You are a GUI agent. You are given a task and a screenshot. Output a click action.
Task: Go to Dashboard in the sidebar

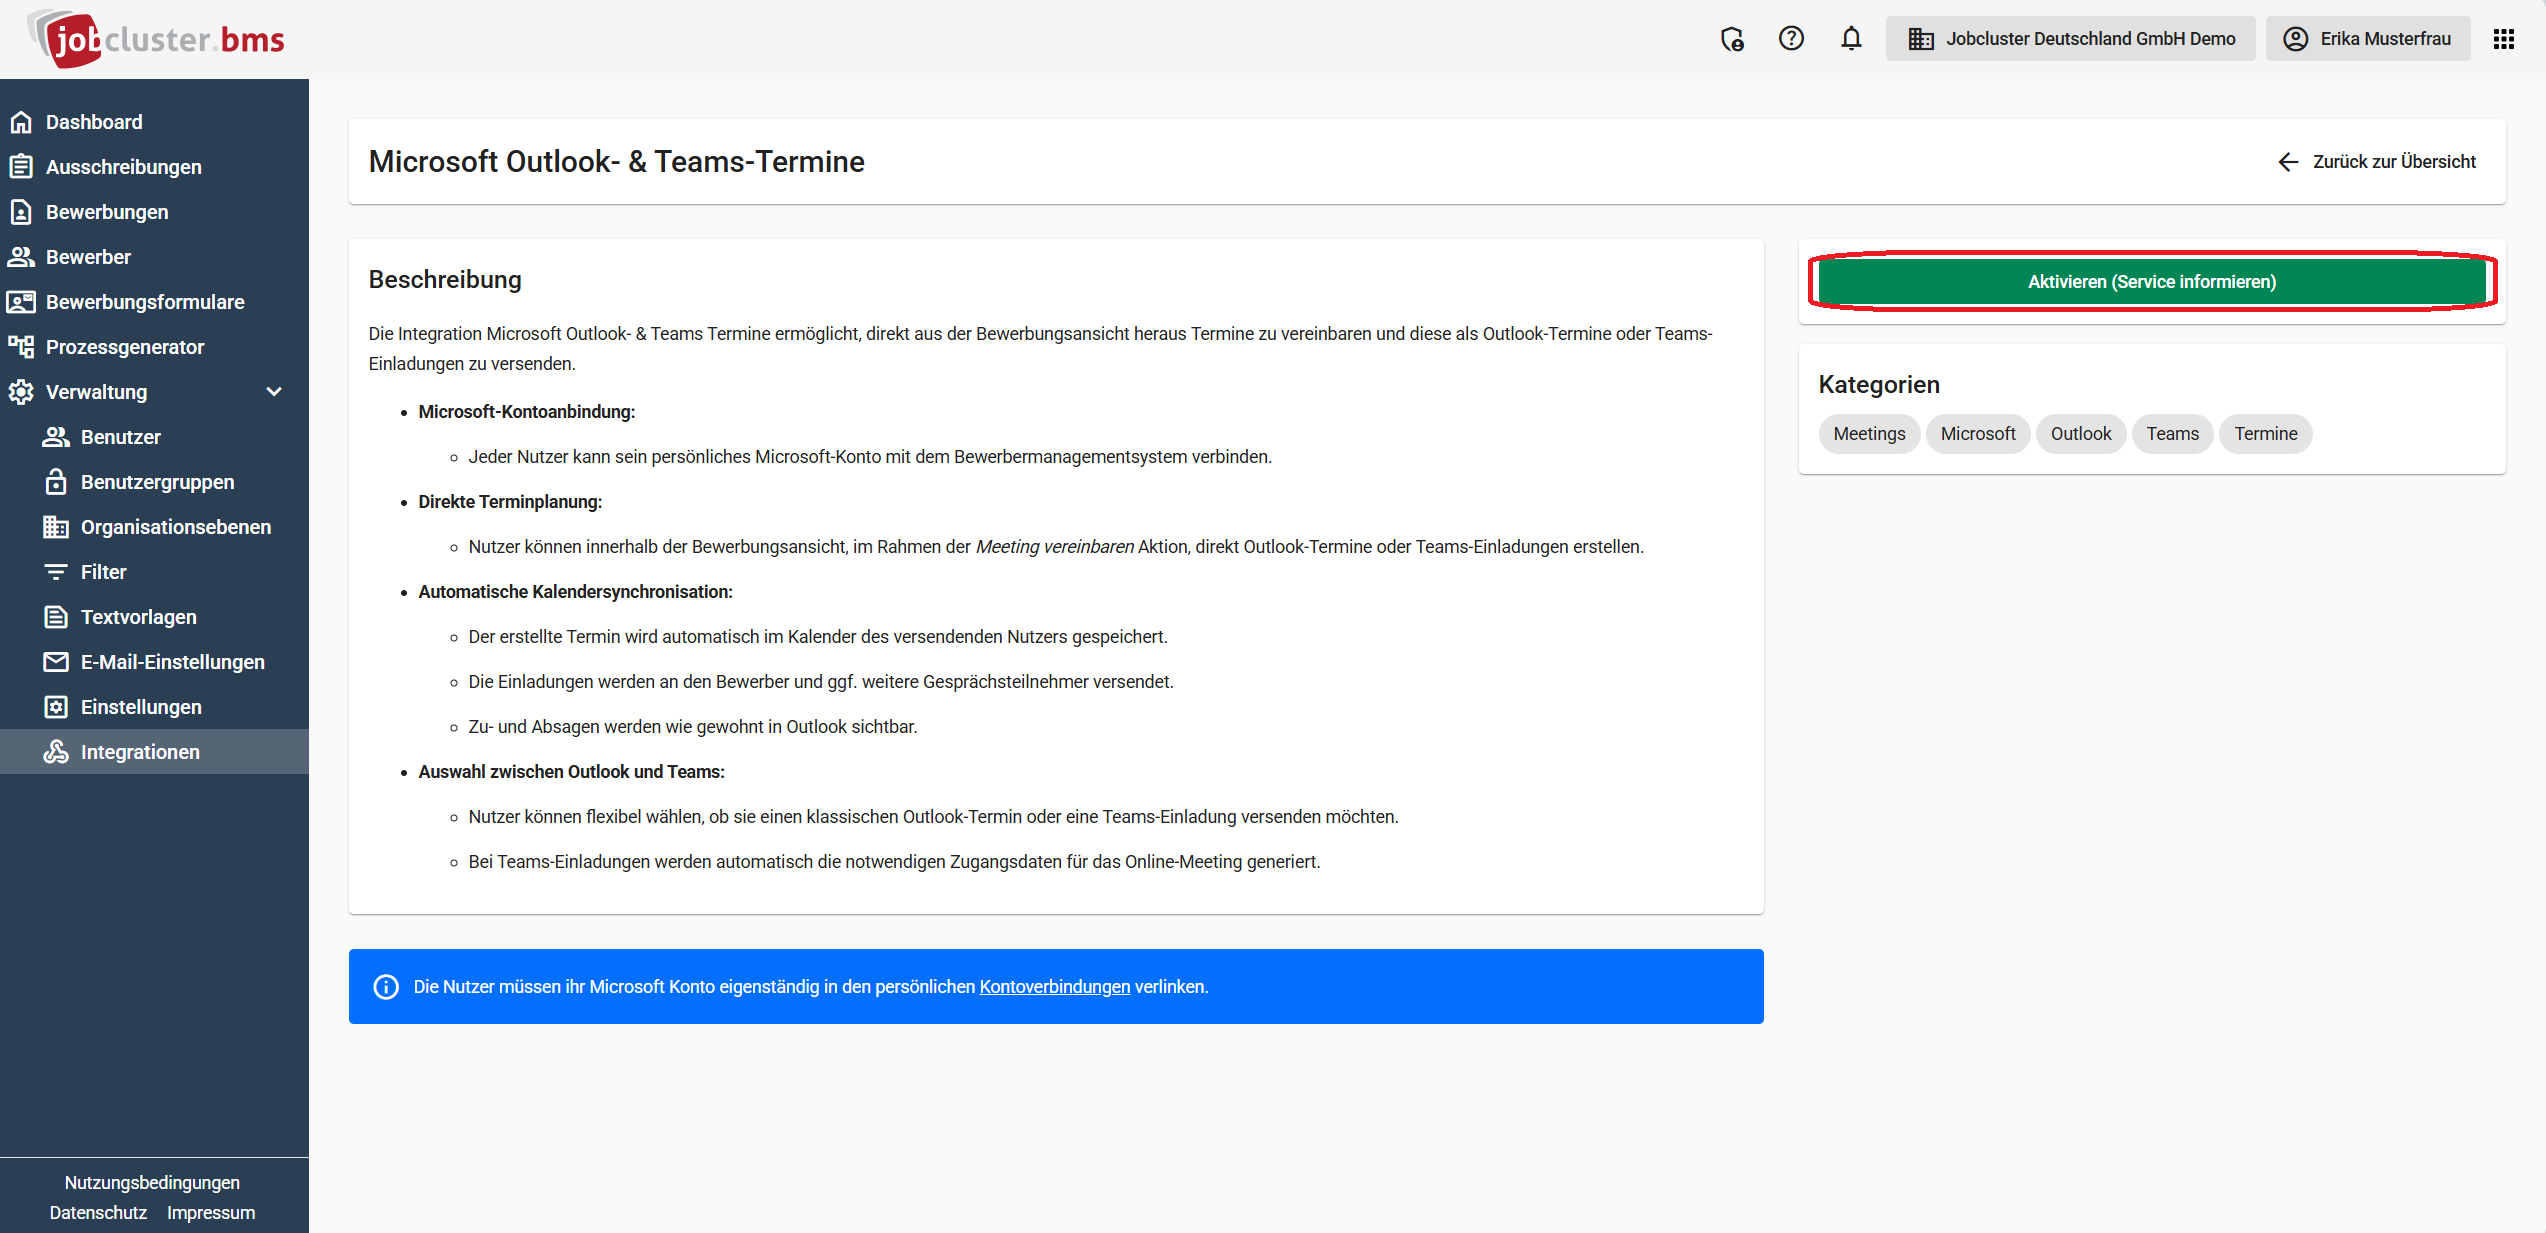coord(154,122)
